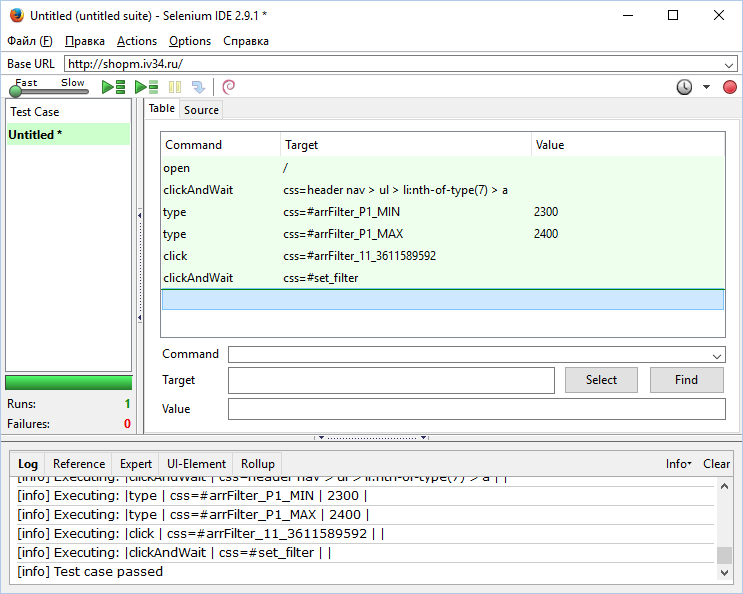Open the Правка menu
The width and height of the screenshot is (743, 594).
[85, 41]
